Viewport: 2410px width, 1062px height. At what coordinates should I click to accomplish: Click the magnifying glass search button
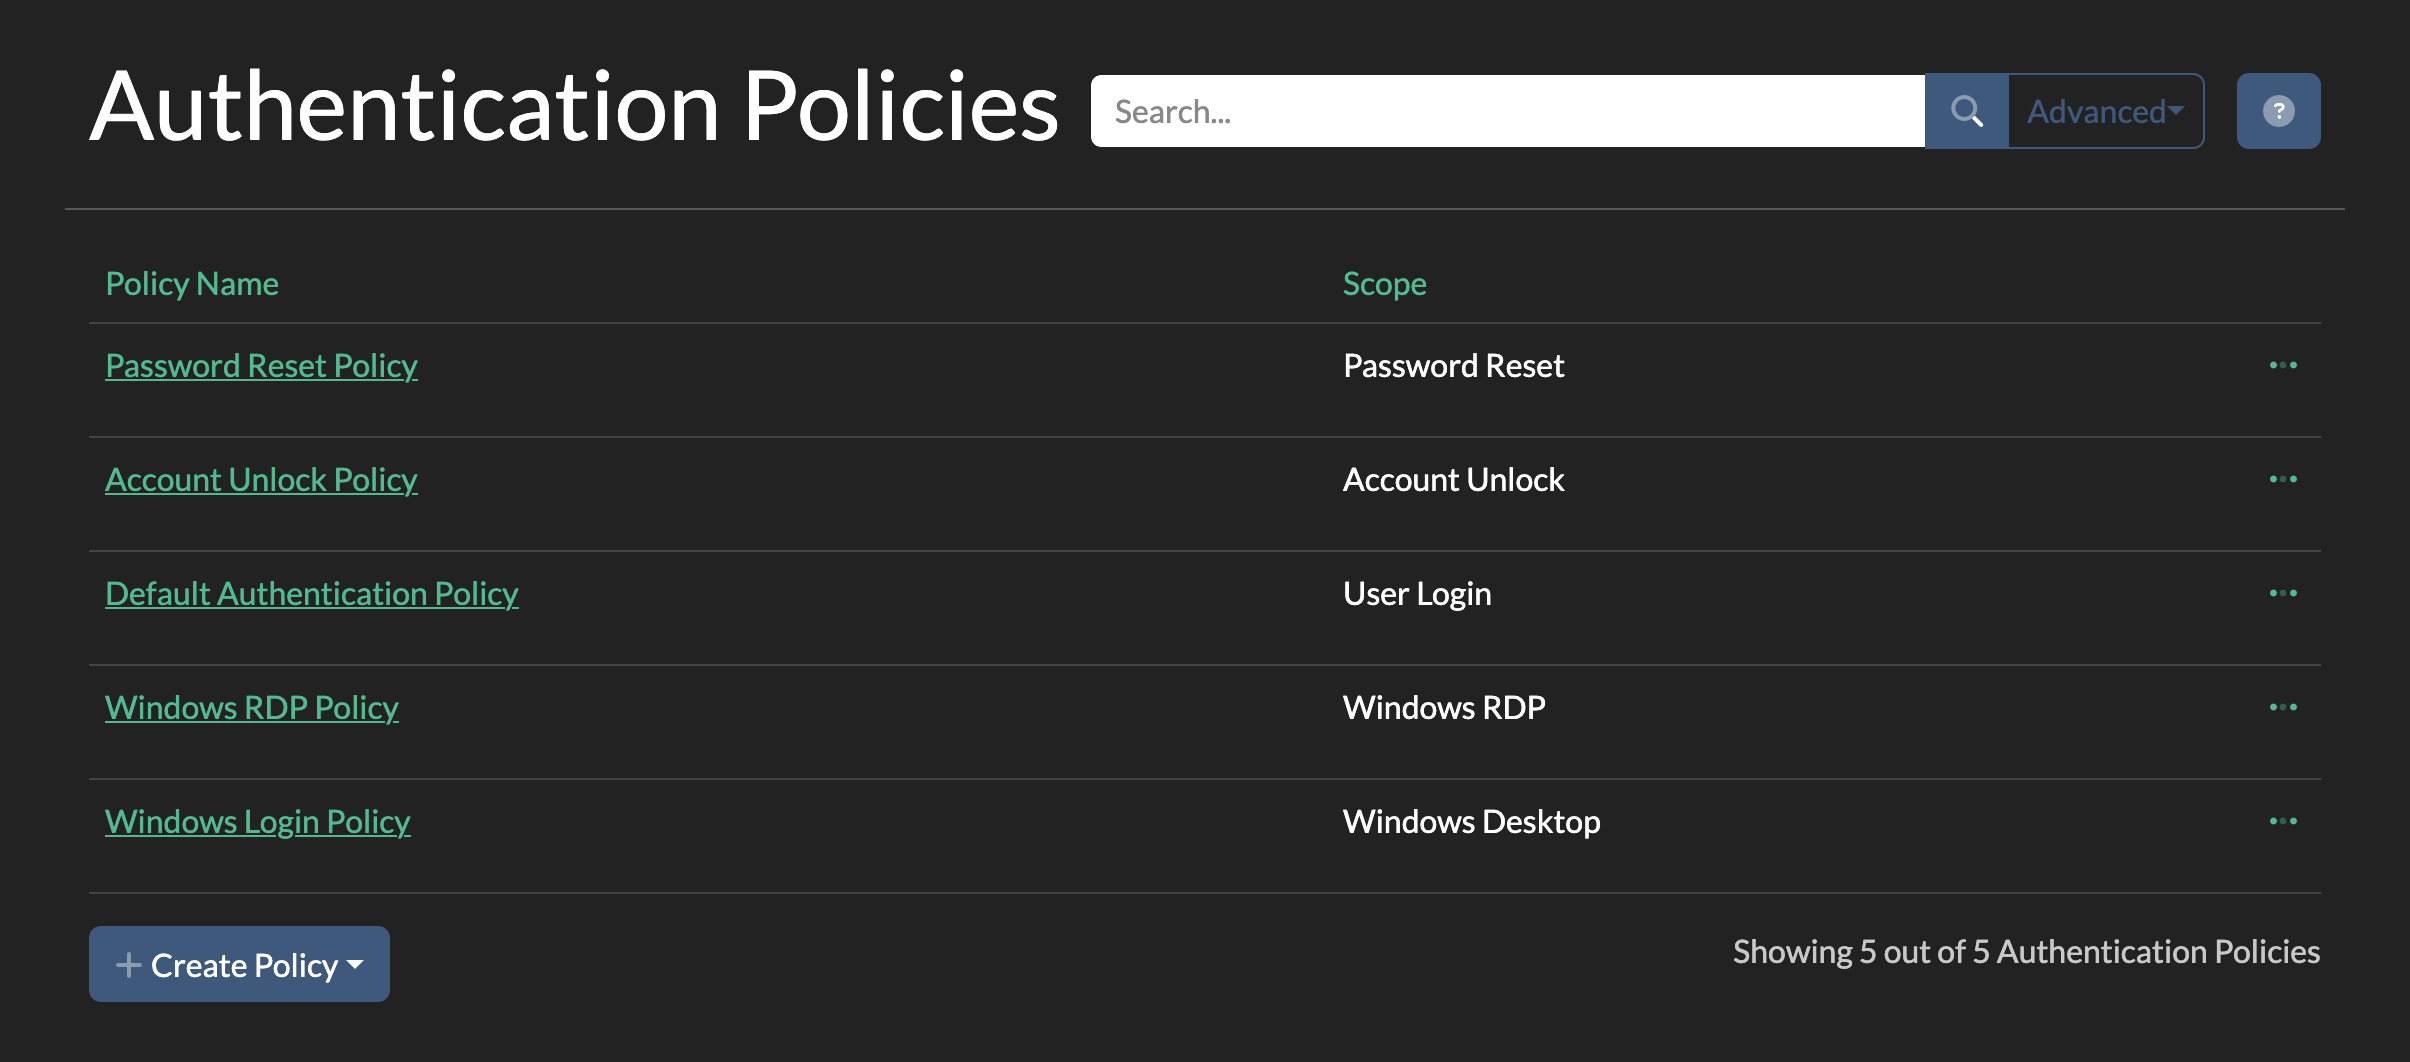(1966, 111)
